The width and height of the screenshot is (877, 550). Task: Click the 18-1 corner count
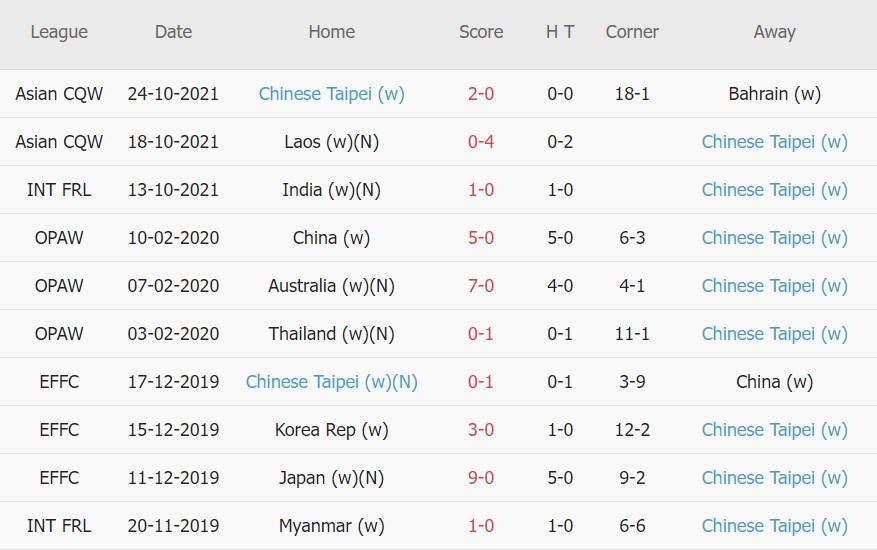click(x=632, y=94)
